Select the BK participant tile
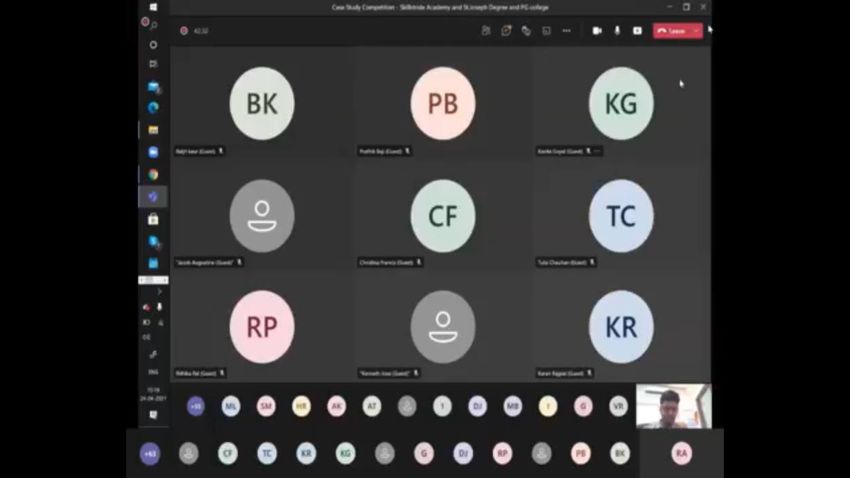850x478 pixels. pyautogui.click(x=262, y=103)
